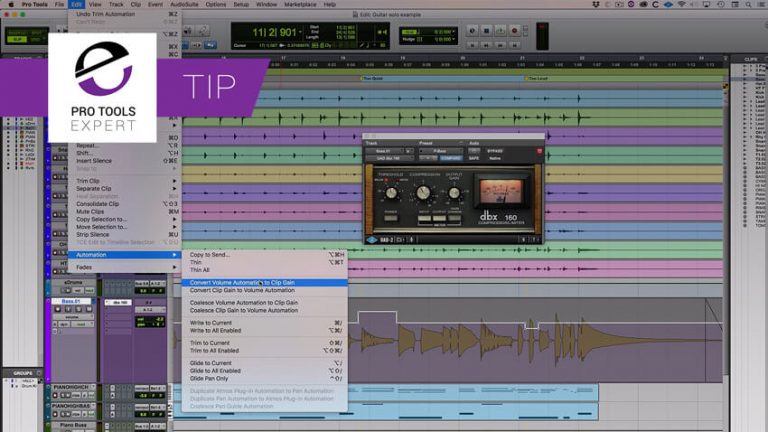The height and width of the screenshot is (432, 768).
Task: Click the rewind transport button
Action: click(486, 45)
